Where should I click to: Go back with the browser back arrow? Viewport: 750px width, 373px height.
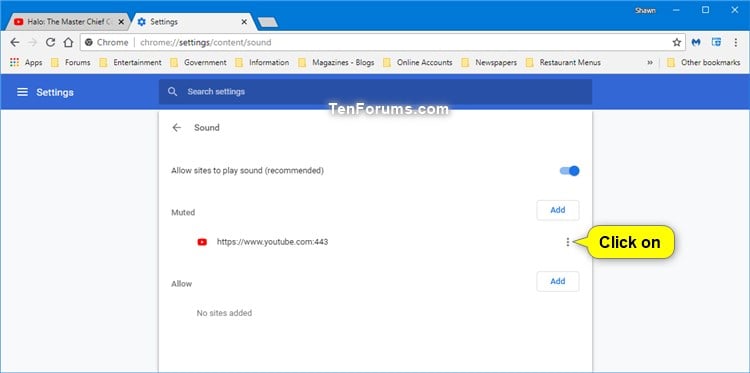click(15, 43)
